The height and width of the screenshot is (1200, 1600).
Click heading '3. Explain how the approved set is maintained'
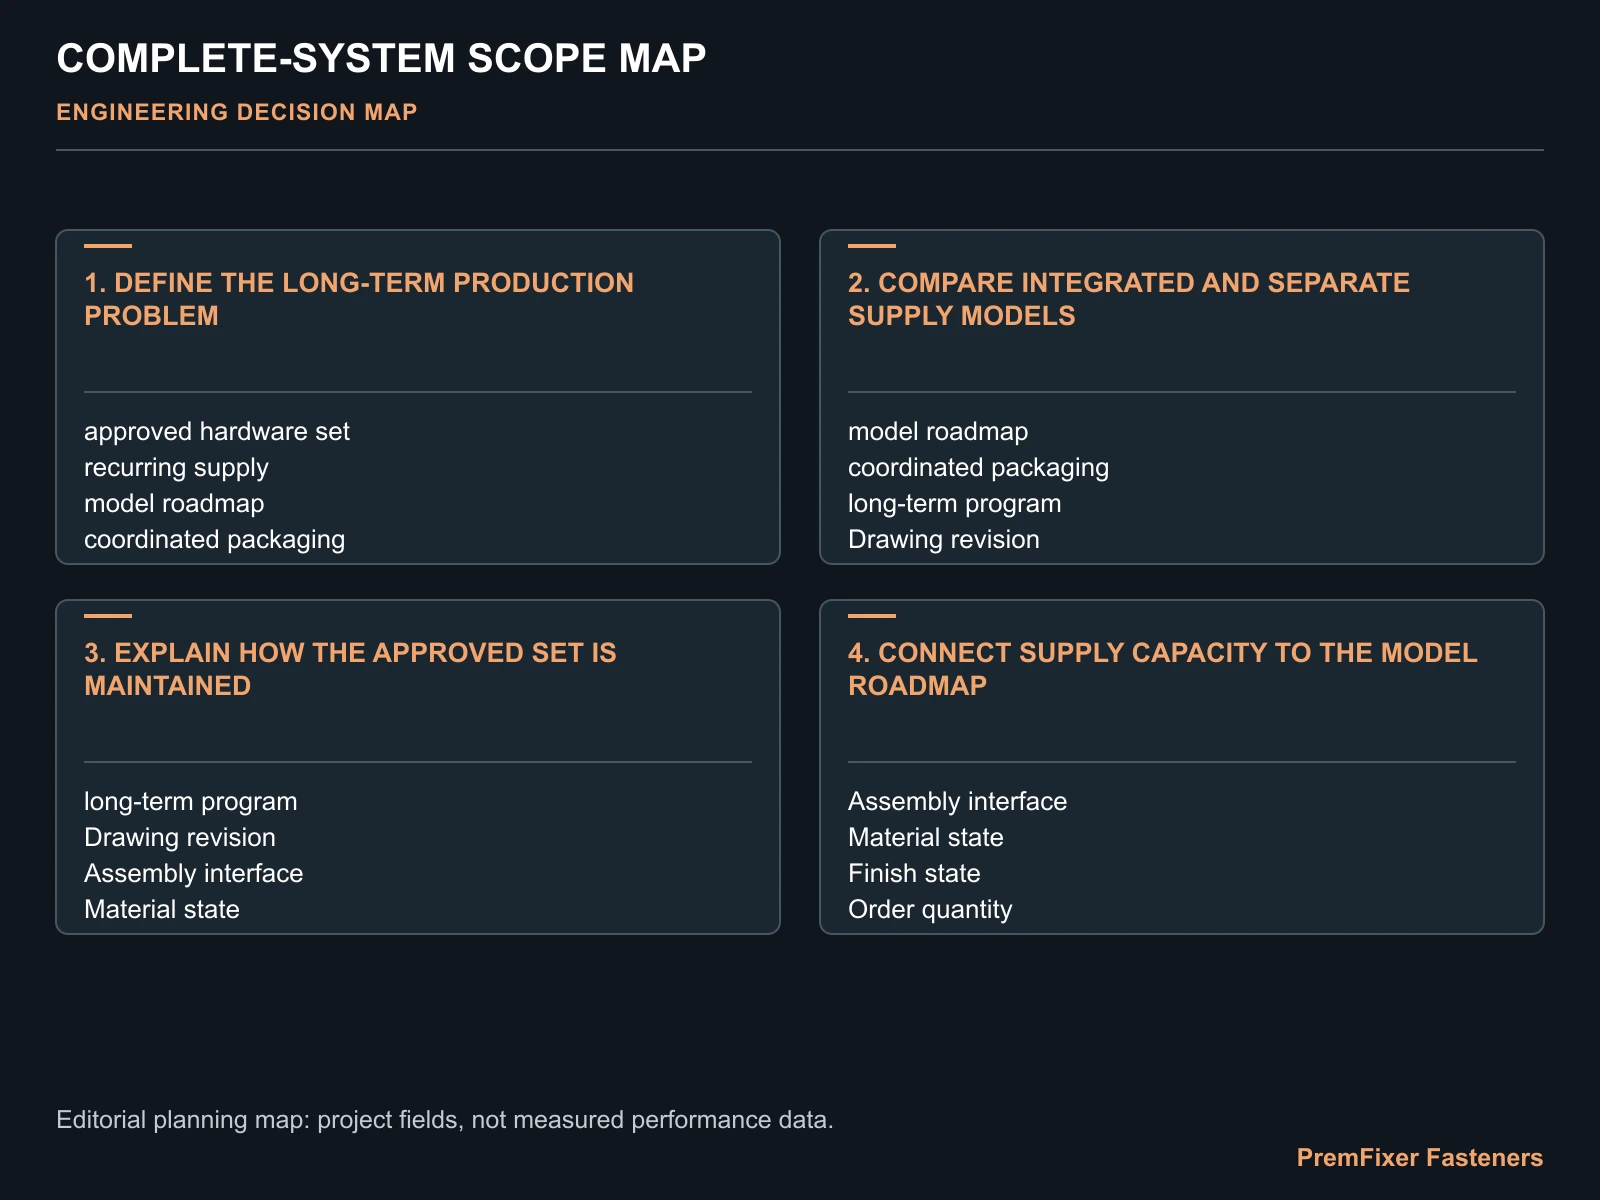click(350, 669)
